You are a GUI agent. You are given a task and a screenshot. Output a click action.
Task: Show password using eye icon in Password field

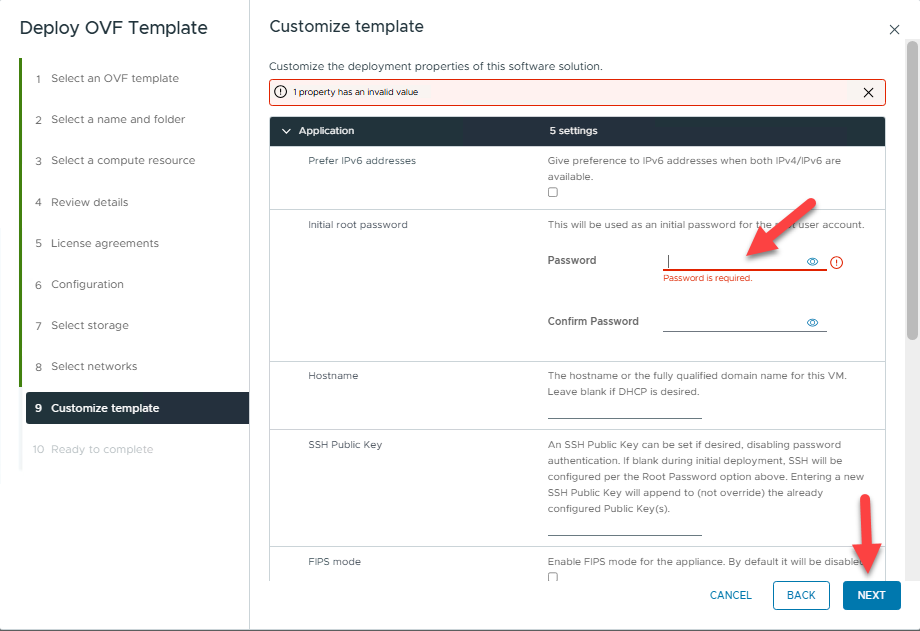tap(812, 262)
